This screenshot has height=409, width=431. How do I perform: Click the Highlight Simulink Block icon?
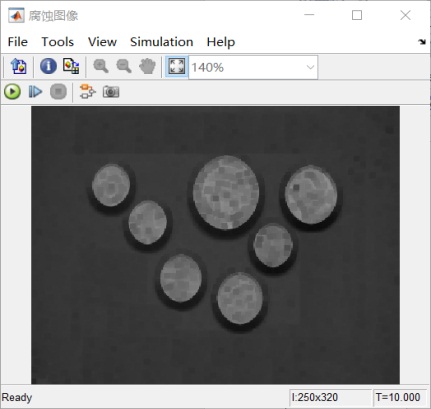point(88,92)
